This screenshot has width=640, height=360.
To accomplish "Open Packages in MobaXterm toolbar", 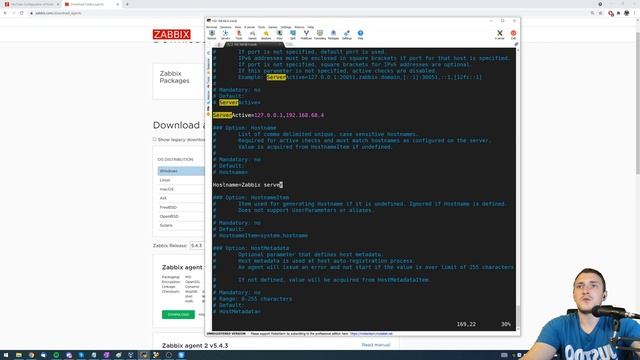I will pos(333,35).
